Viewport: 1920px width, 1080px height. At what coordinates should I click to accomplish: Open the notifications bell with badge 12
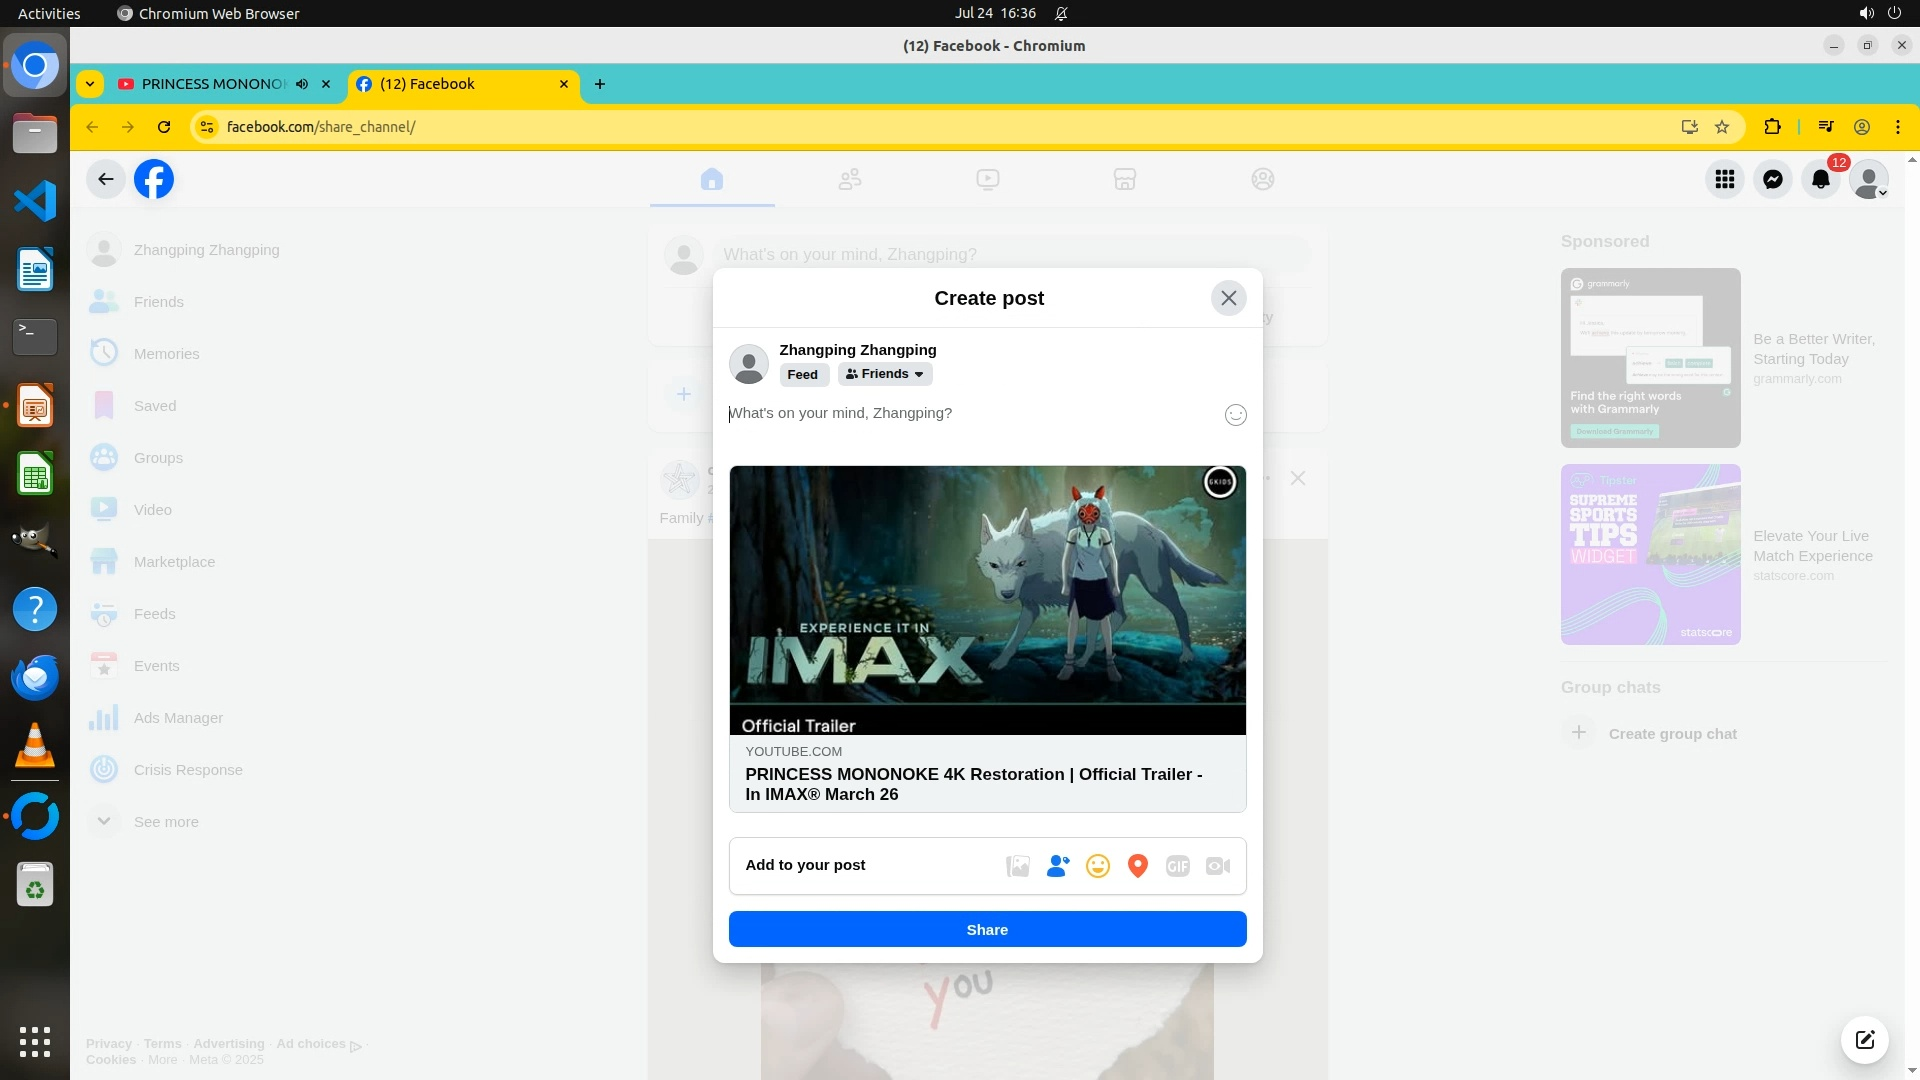point(1821,179)
